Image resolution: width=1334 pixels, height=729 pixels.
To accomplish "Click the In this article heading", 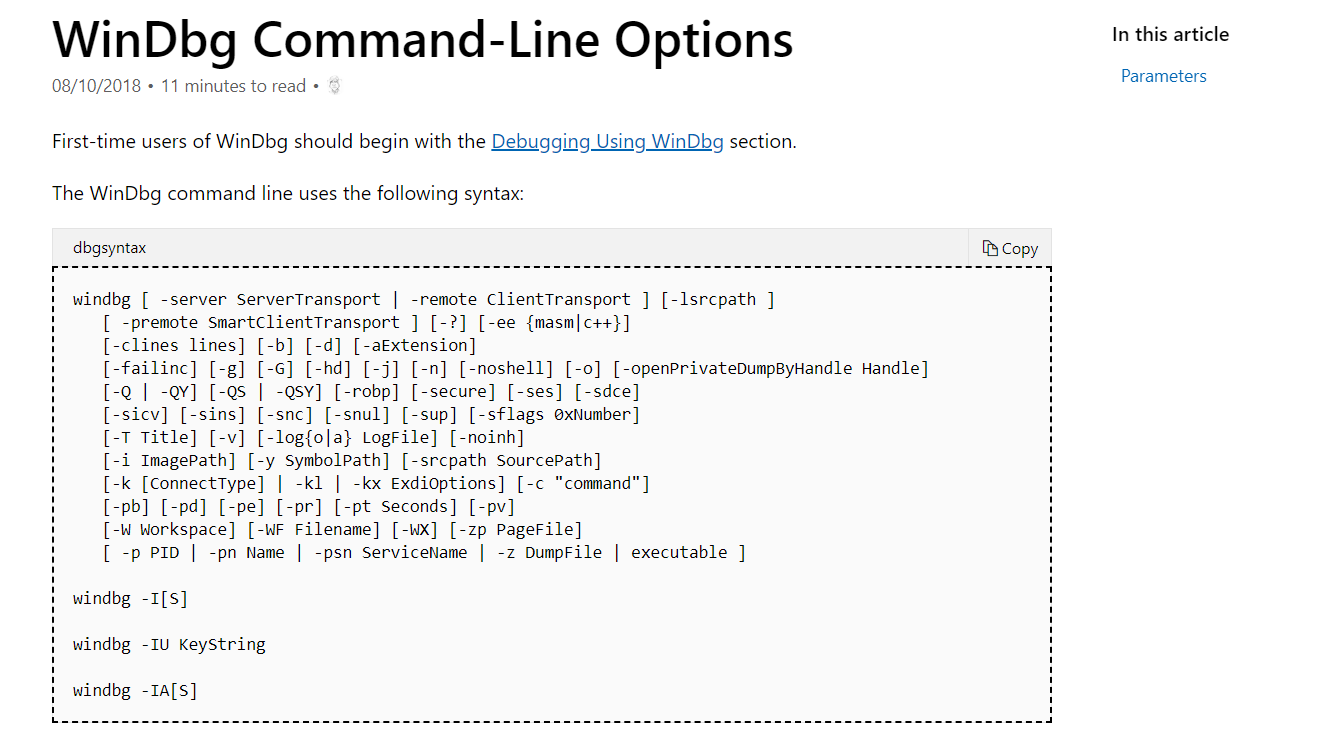I will point(1170,33).
